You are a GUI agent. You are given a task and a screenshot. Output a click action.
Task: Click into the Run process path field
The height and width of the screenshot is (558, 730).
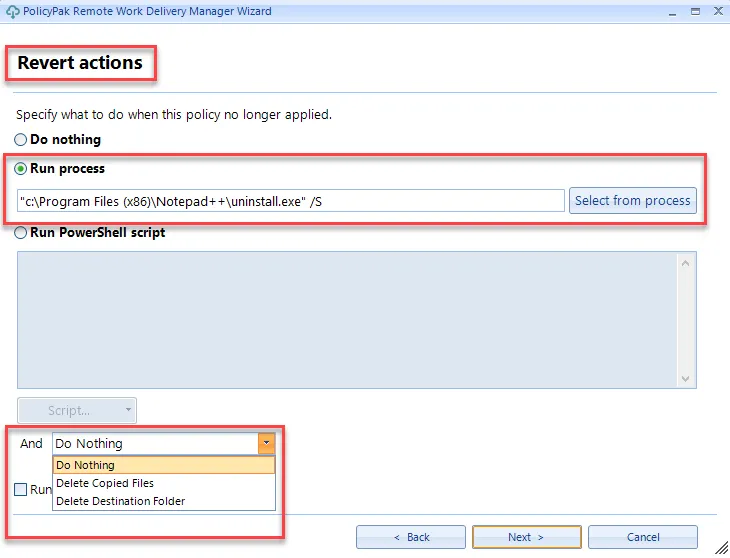(x=291, y=201)
